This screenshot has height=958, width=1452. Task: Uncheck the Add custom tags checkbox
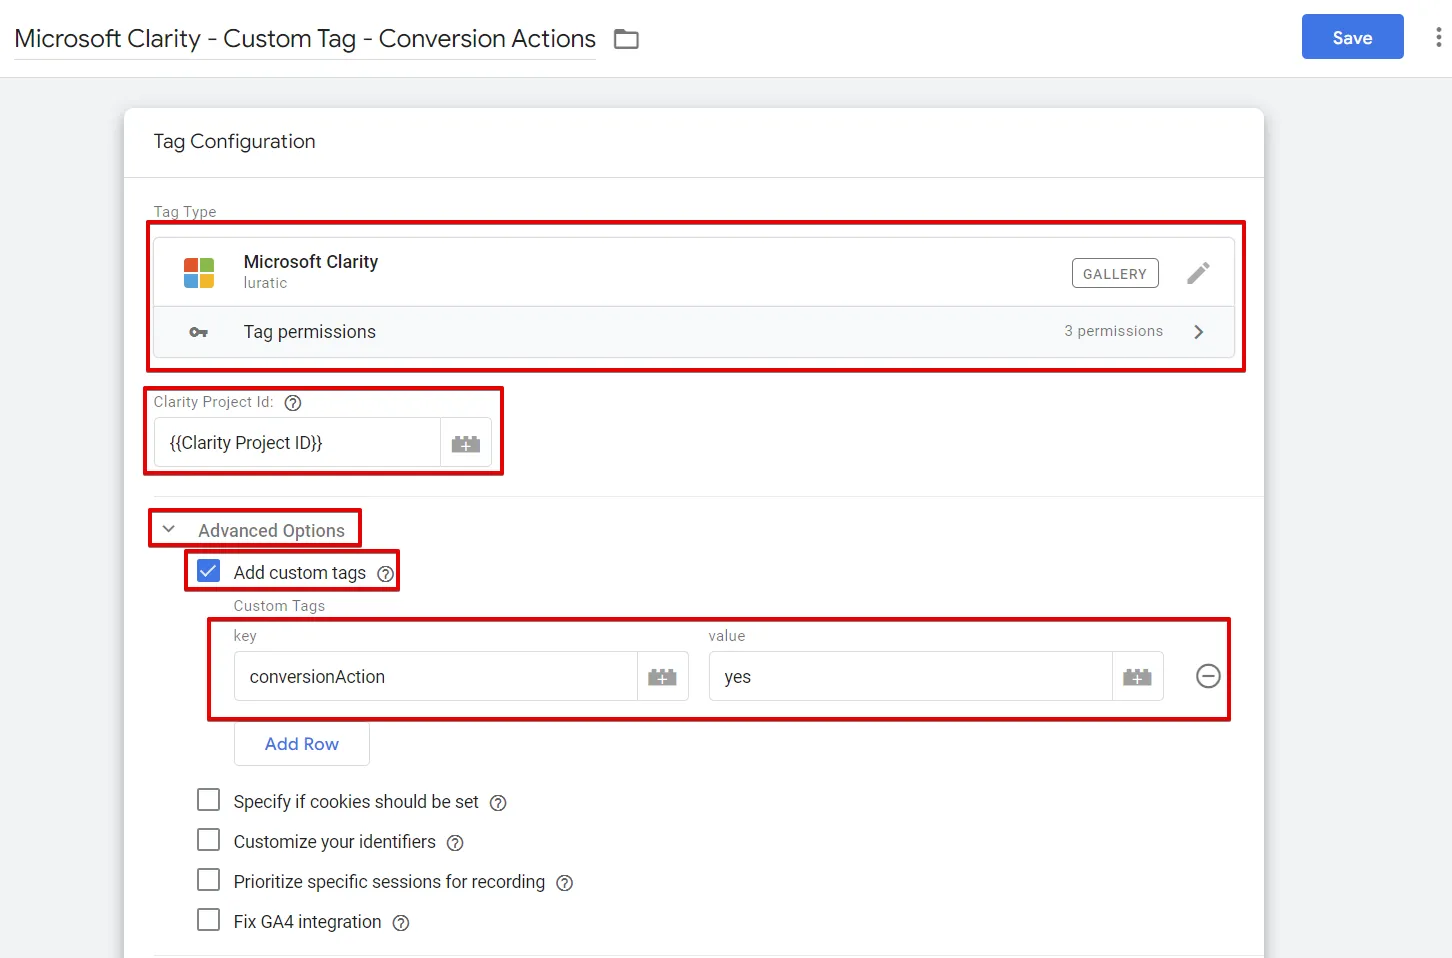[208, 571]
